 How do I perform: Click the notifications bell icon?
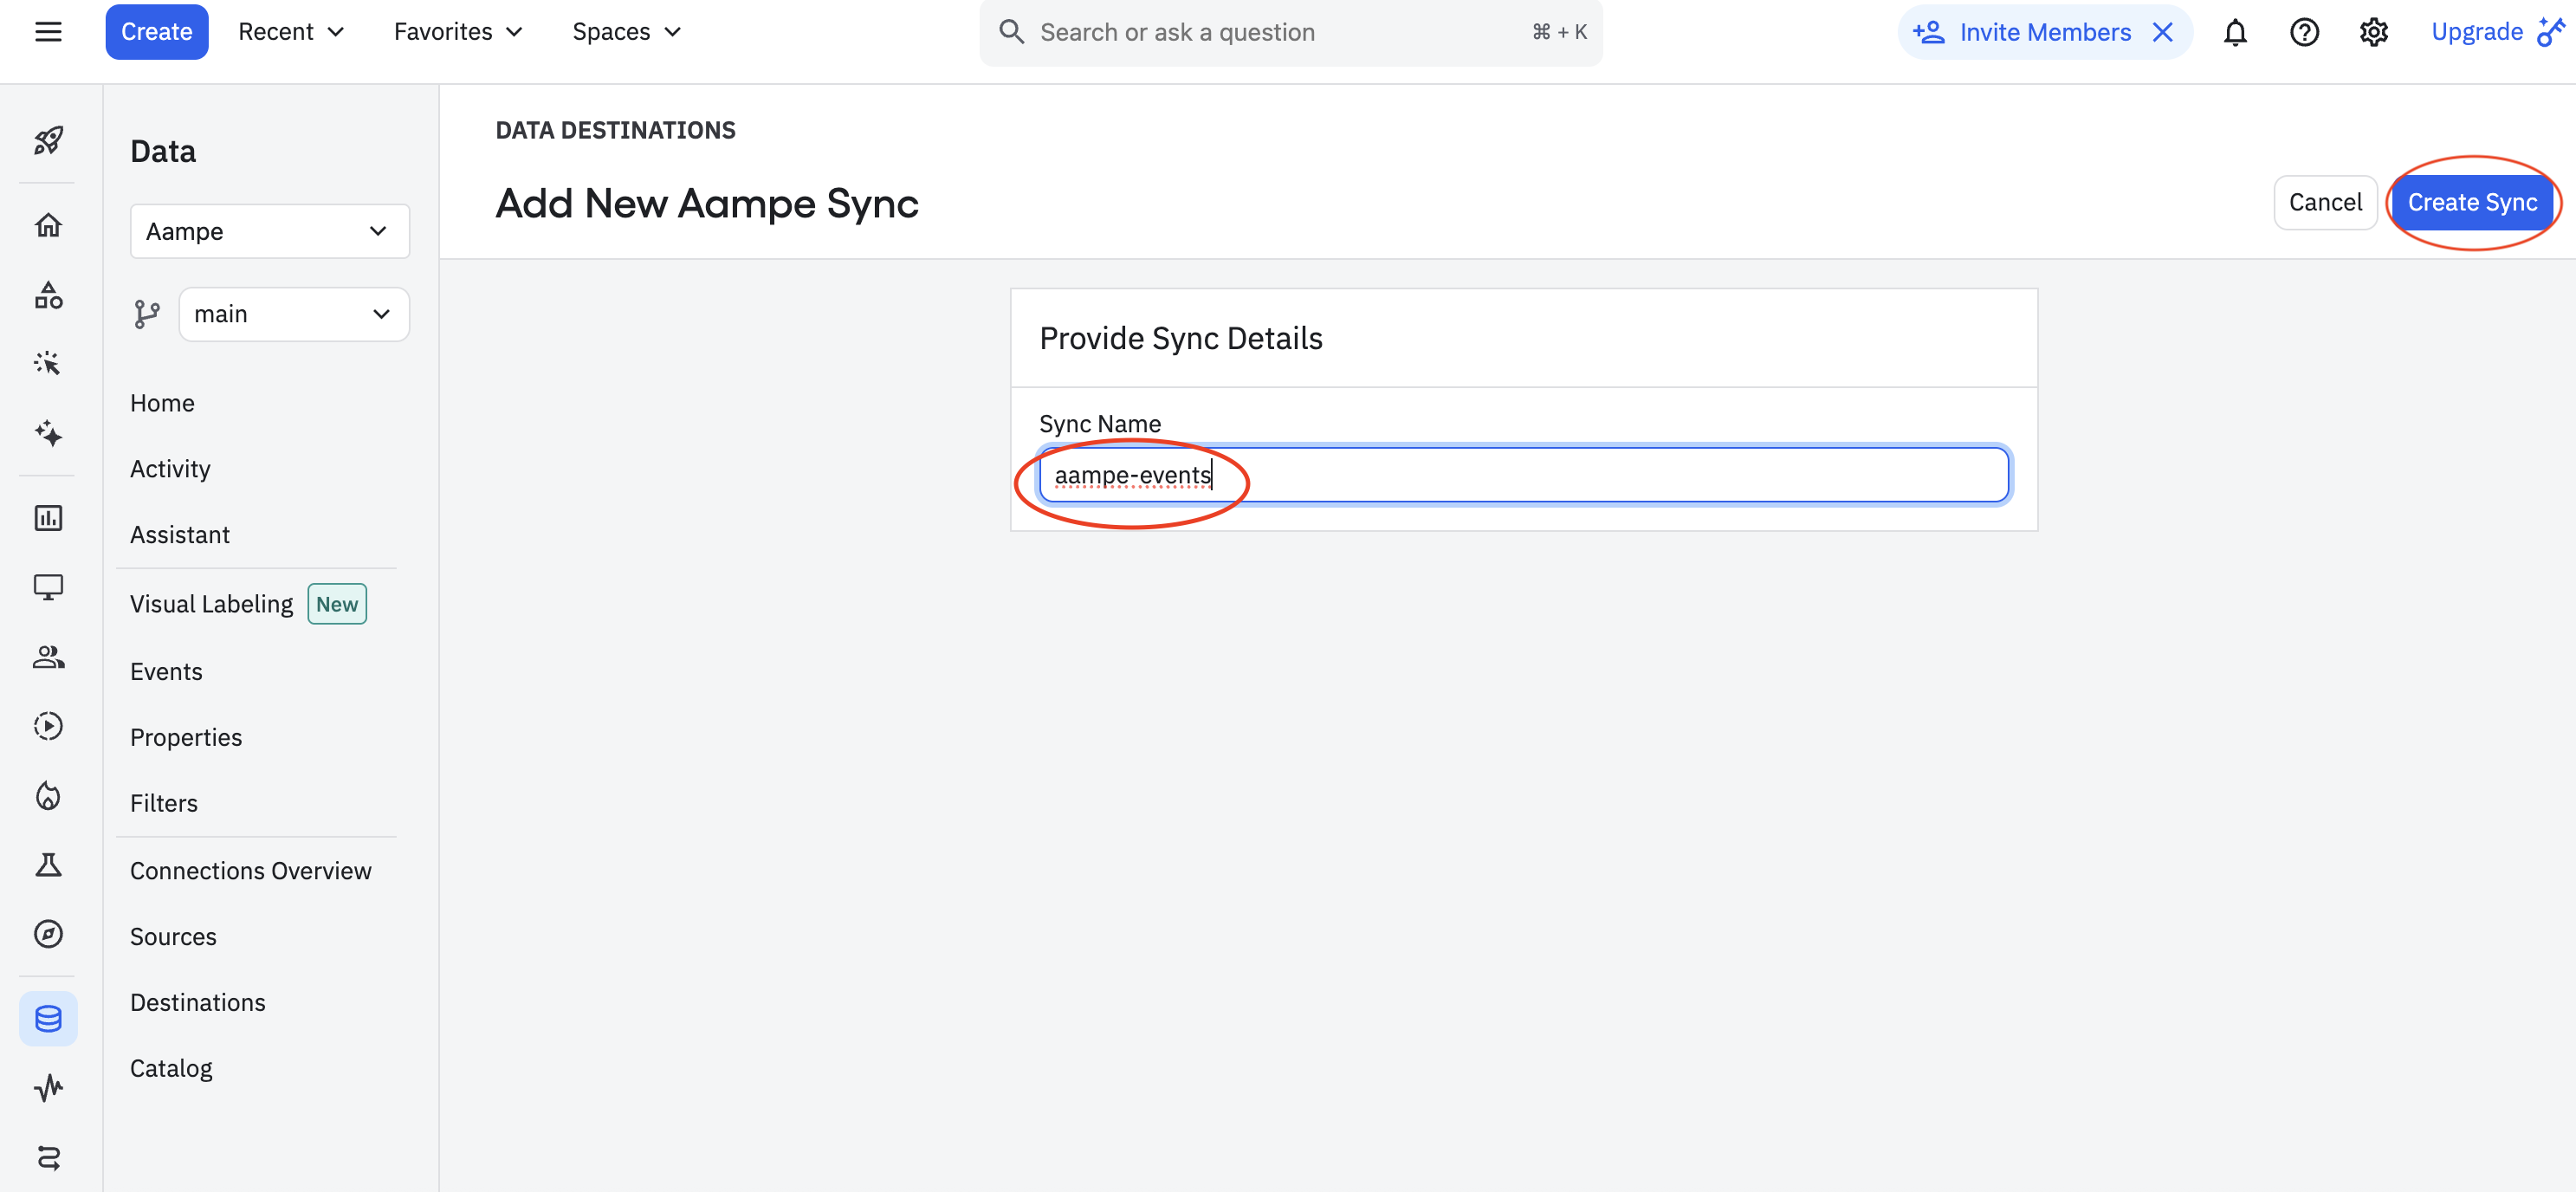point(2235,32)
